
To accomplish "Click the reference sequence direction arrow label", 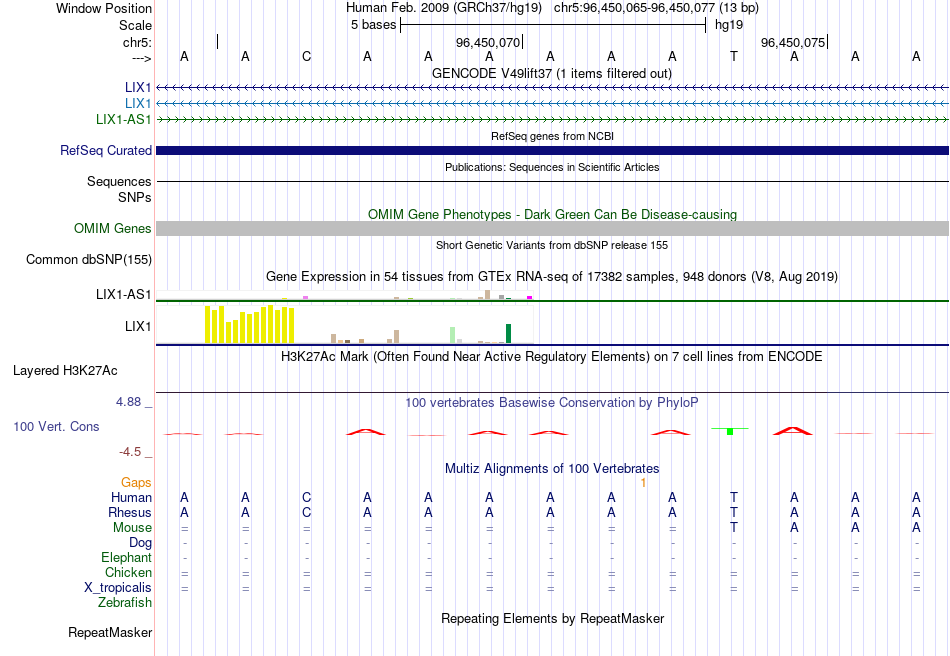I will click(142, 58).
